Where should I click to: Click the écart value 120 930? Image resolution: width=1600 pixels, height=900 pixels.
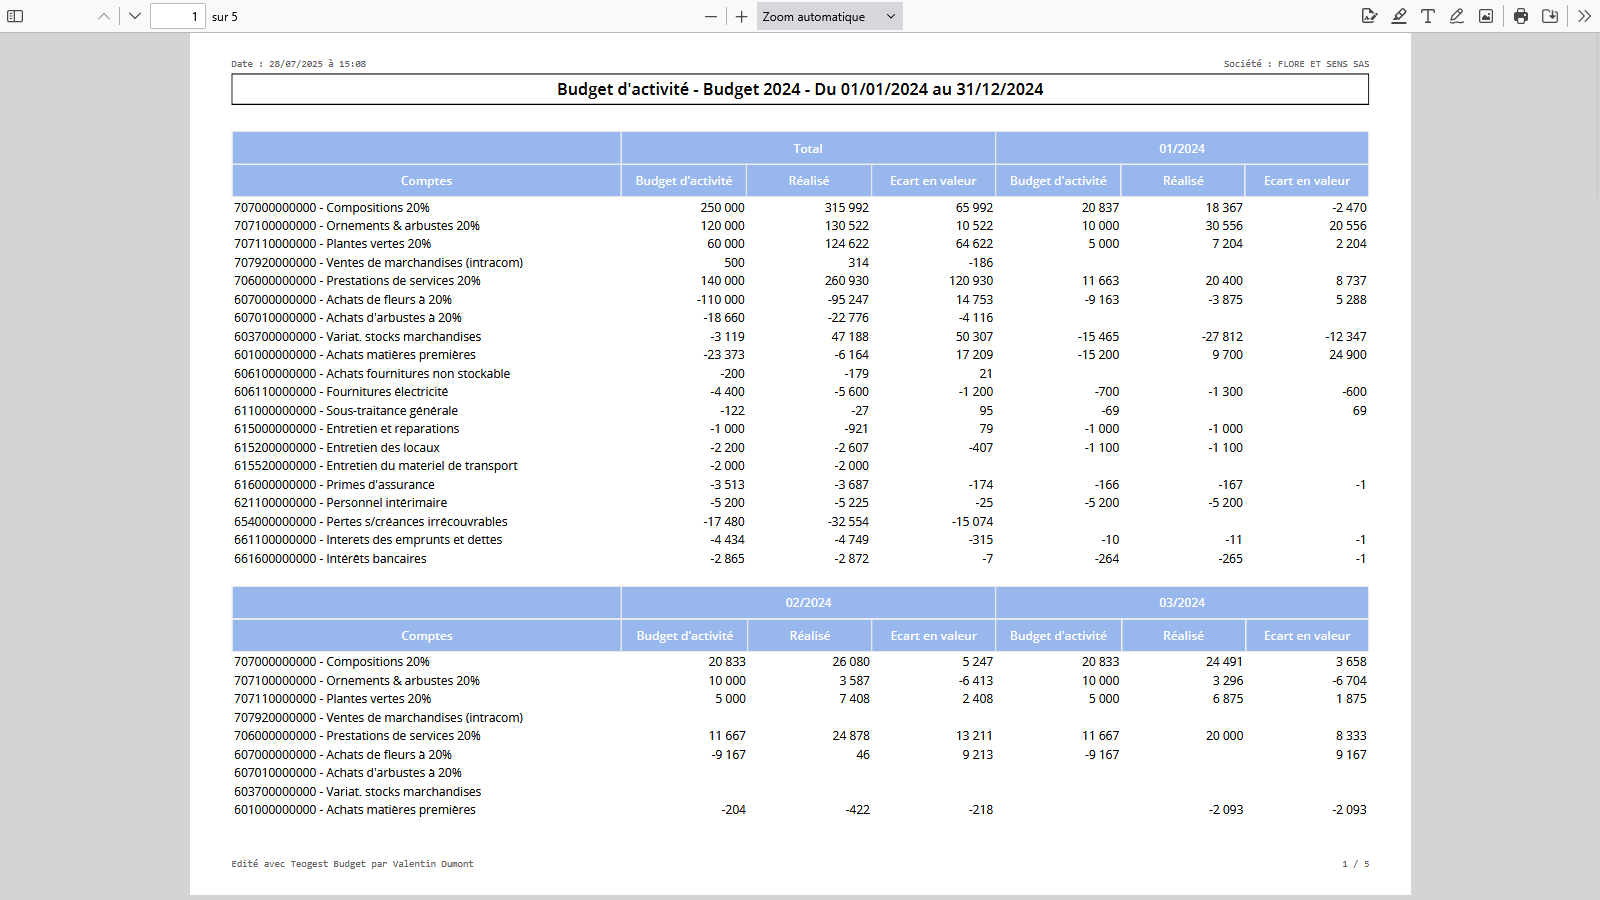971,281
